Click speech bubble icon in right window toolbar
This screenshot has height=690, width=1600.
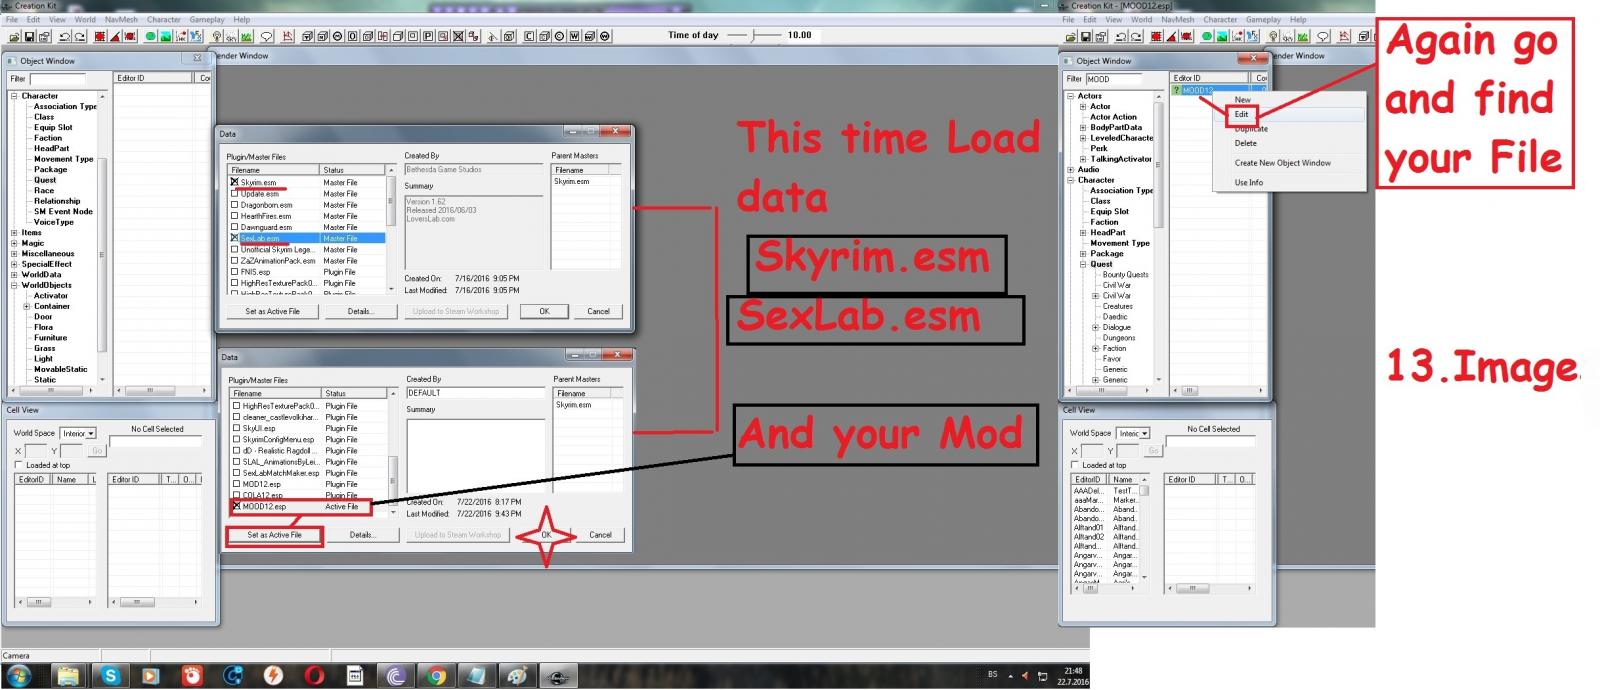tap(1323, 37)
